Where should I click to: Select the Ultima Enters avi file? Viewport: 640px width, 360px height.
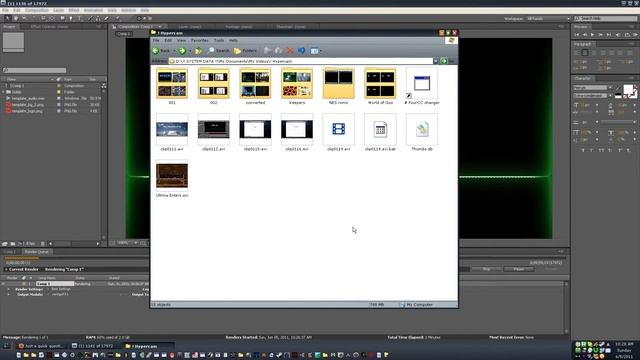pos(172,176)
